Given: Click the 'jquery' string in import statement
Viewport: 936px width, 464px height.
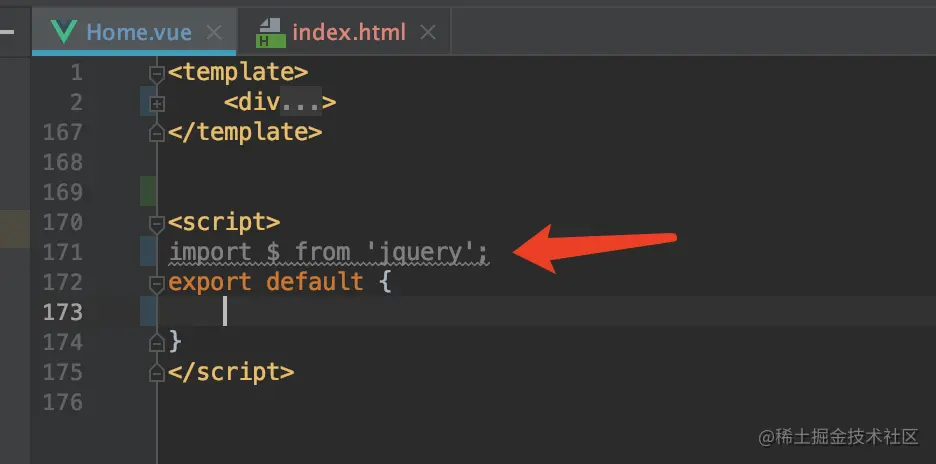Looking at the screenshot, I should point(421,252).
